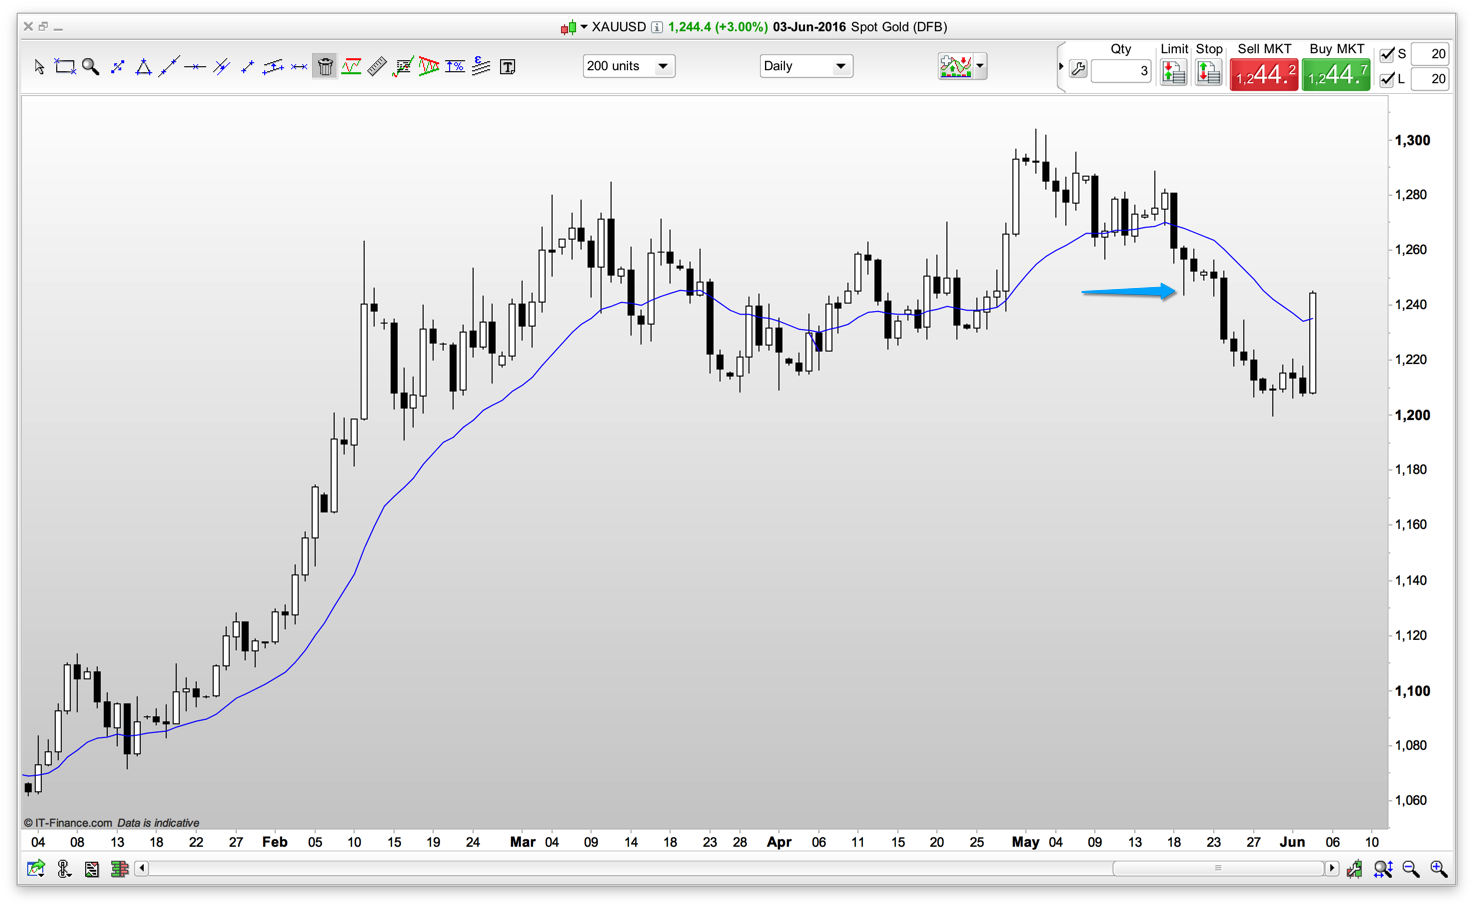Screen dimensions: 1474x907
Task: Choose the text annotation tool
Action: 508,67
